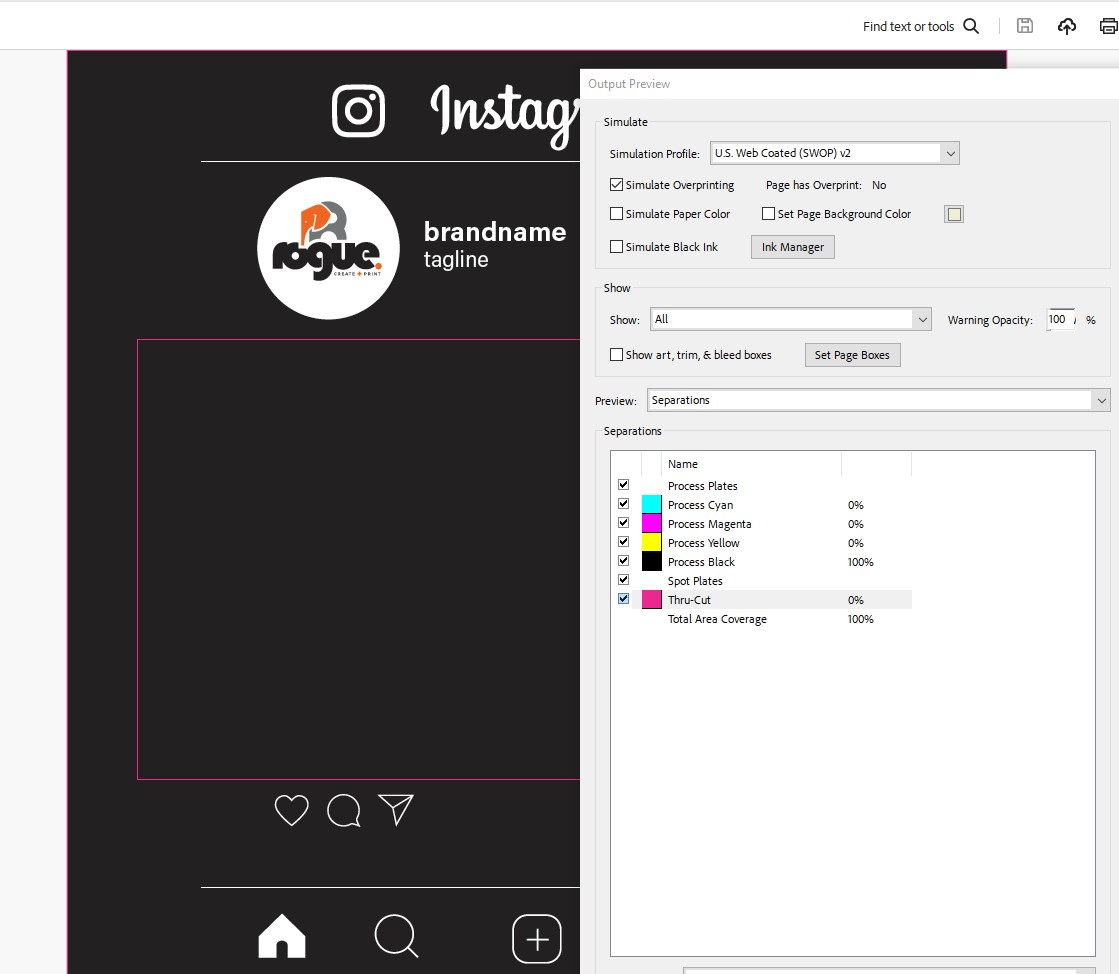Click the brandname text in document
The height and width of the screenshot is (974, 1119).
pos(495,232)
